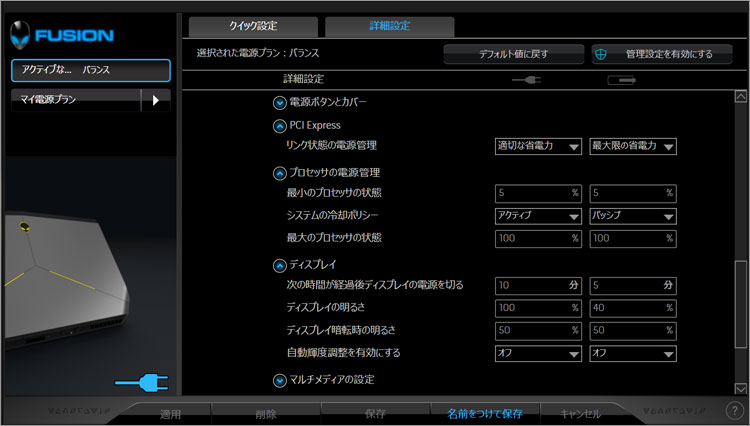This screenshot has width=750, height=426.
Task: Click scrollbar down arrow
Action: point(740,388)
